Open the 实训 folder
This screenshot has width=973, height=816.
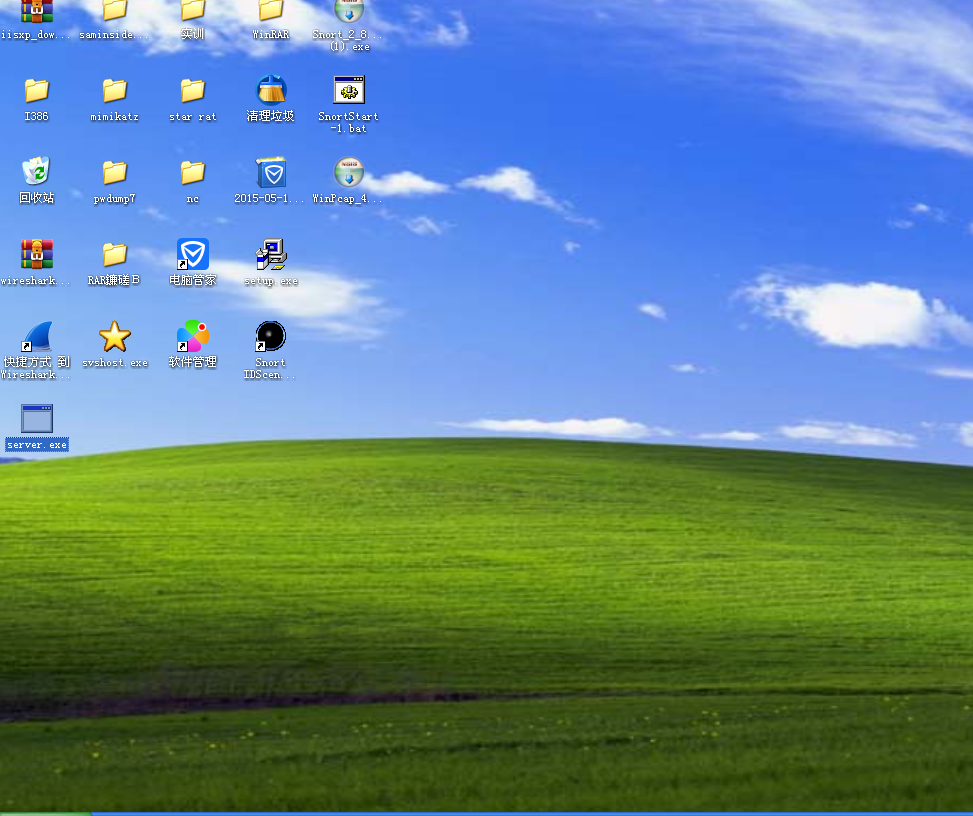click(193, 10)
